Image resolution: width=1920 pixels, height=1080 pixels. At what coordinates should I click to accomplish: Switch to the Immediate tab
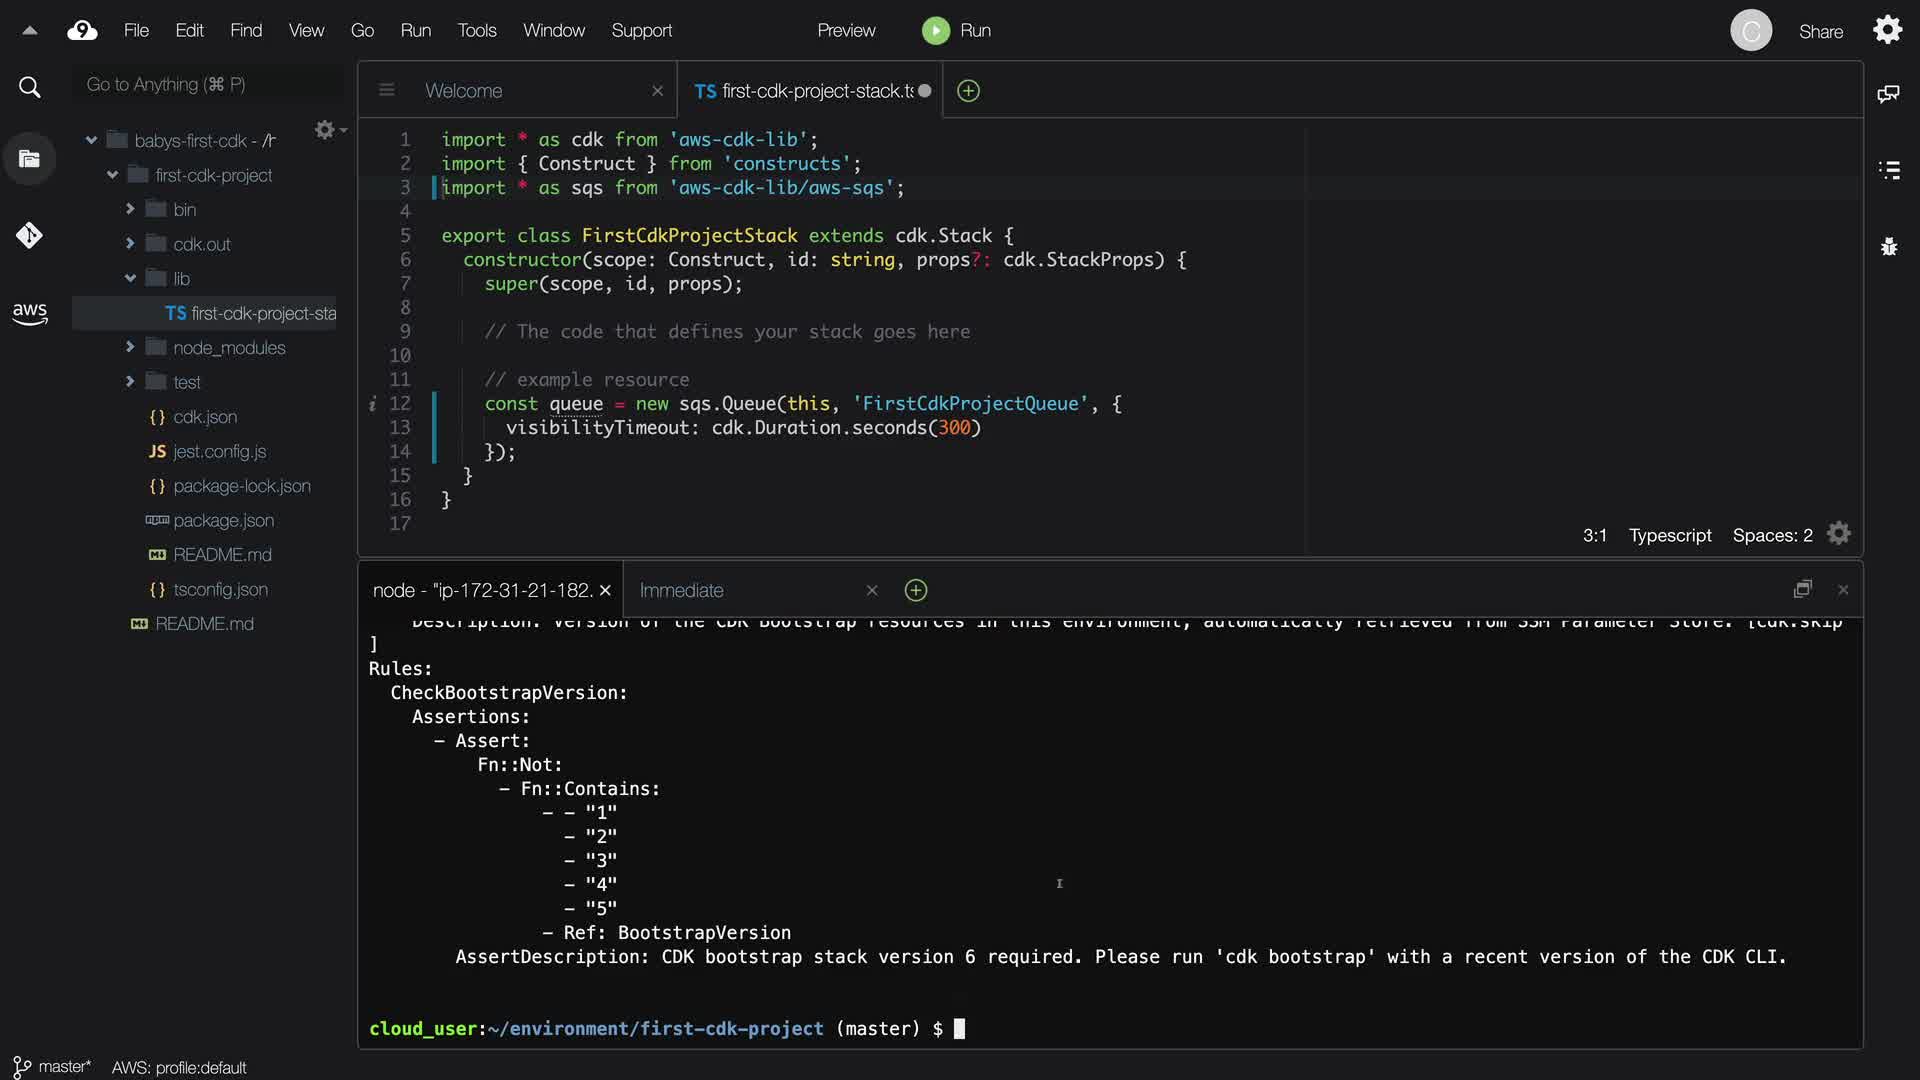coord(681,590)
